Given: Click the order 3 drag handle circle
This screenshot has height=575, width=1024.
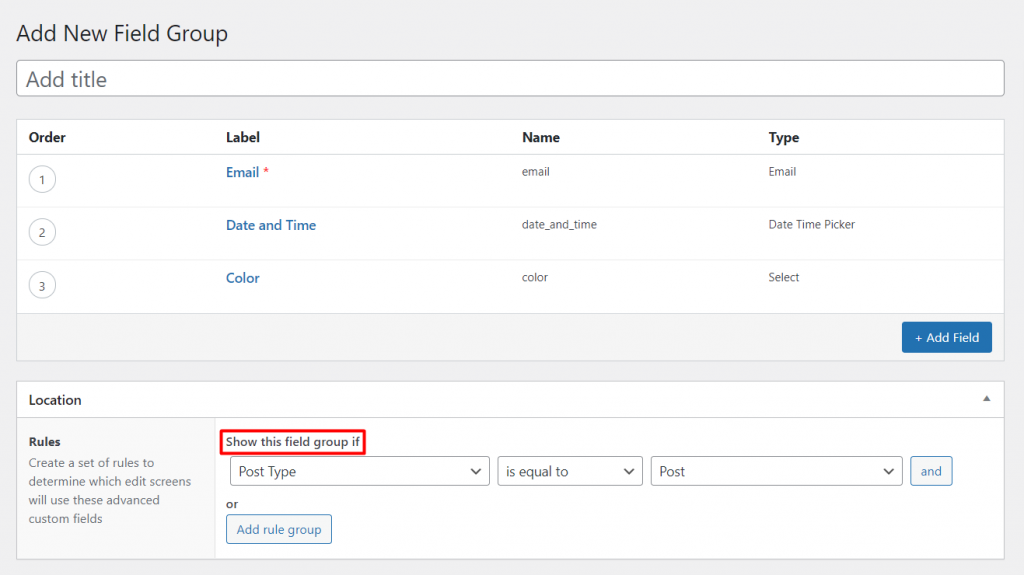Looking at the screenshot, I should tap(42, 286).
